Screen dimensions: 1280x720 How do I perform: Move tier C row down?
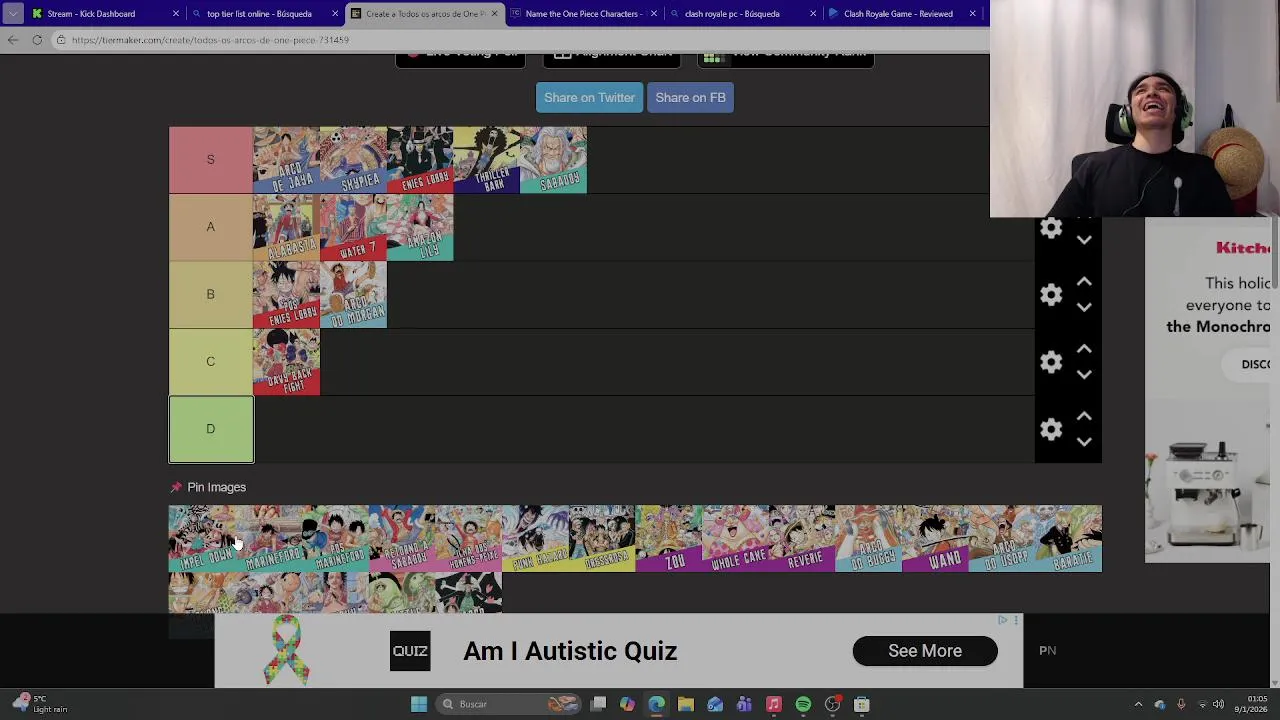1084,374
